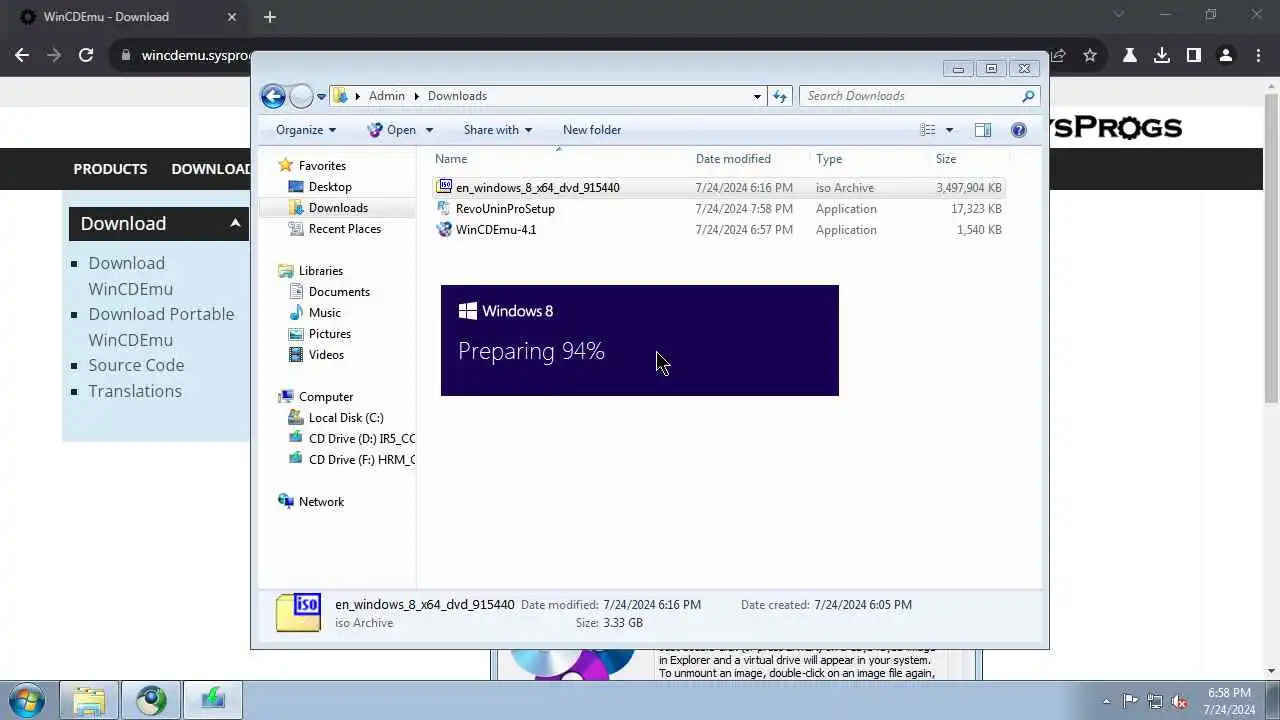The width and height of the screenshot is (1280, 720).
Task: Open recent locations dropdown next to nav arrows
Action: click(321, 96)
